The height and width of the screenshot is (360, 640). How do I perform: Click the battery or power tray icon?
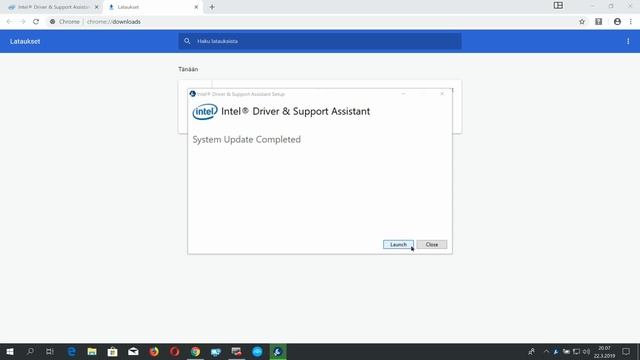[566, 351]
